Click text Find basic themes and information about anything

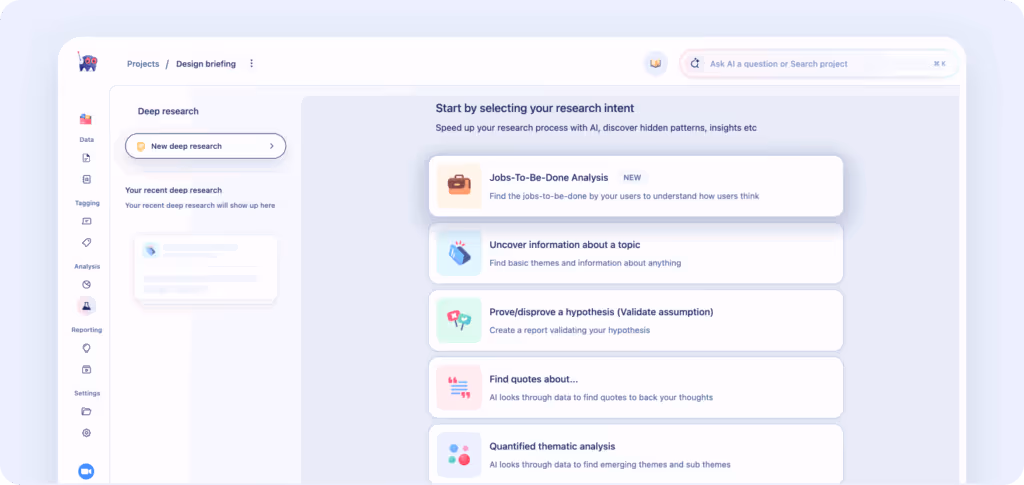(x=585, y=263)
